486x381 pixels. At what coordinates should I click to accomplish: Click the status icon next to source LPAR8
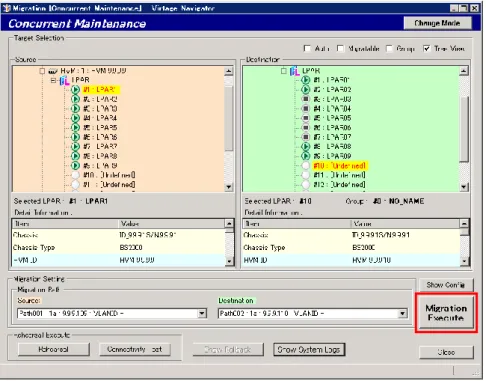tap(76, 156)
